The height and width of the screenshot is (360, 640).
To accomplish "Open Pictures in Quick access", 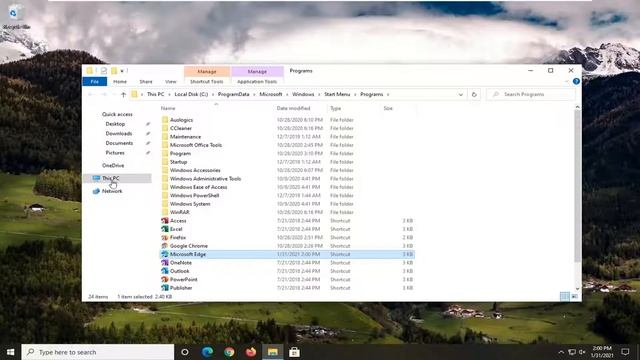I will point(115,153).
